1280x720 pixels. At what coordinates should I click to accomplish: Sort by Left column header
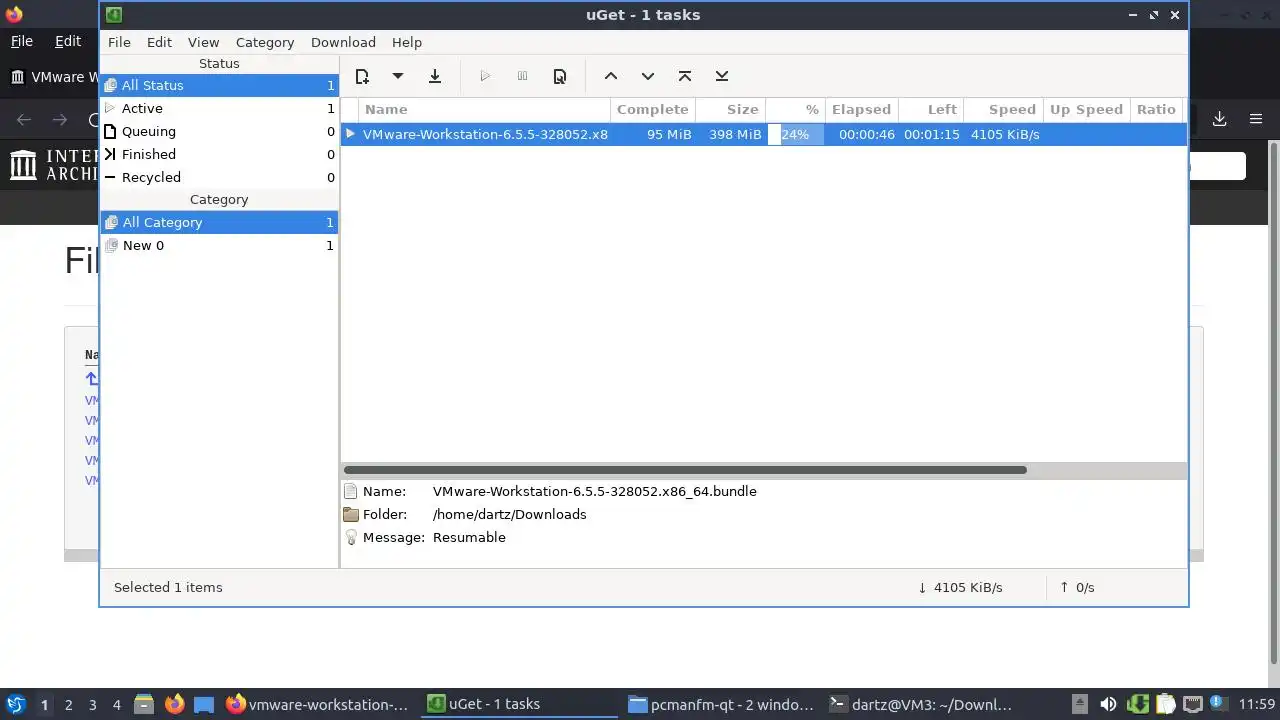[x=931, y=109]
